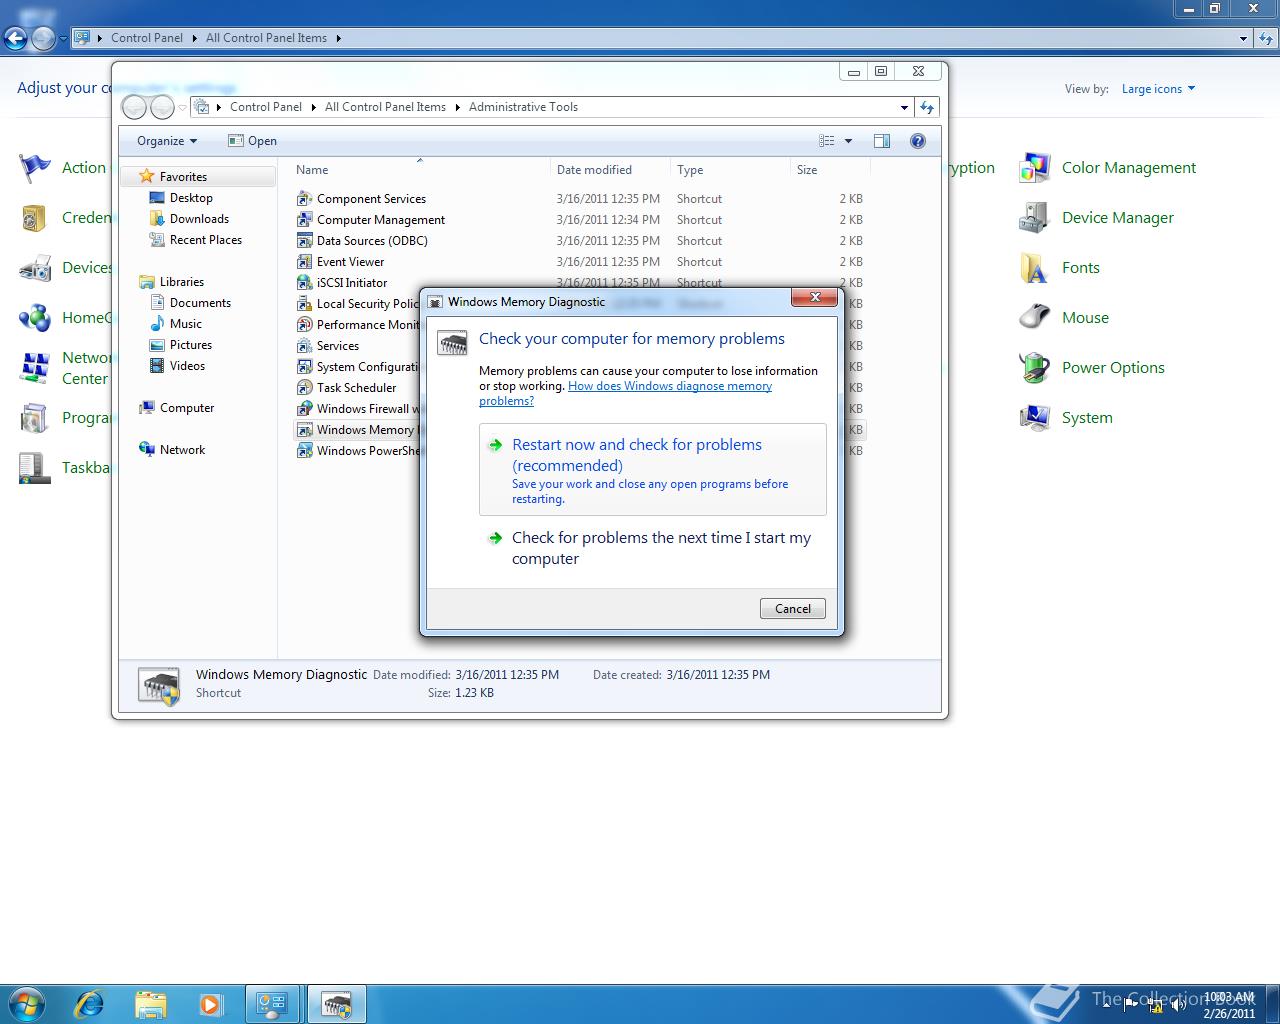Open the Color Management icon

[x=1035, y=168]
